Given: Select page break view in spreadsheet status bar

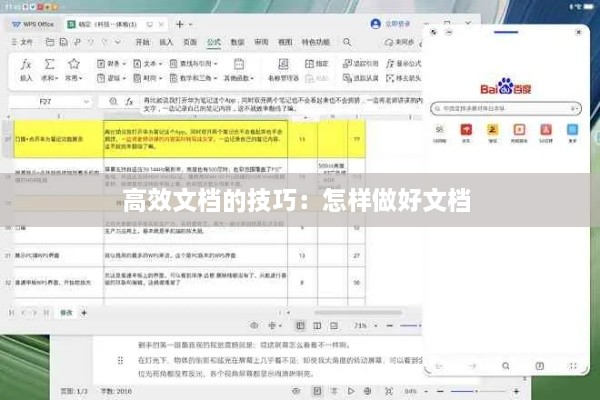Looking at the screenshot, I should (317, 325).
